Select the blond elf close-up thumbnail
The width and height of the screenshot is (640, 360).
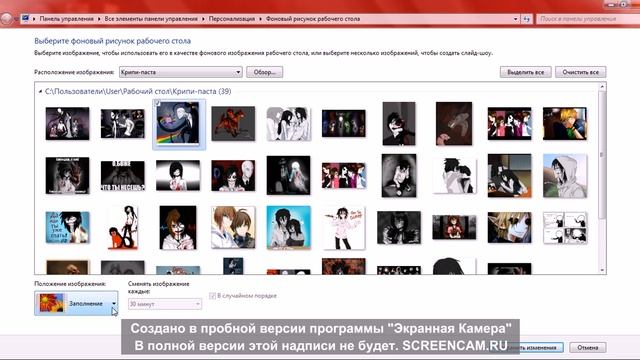click(x=509, y=227)
